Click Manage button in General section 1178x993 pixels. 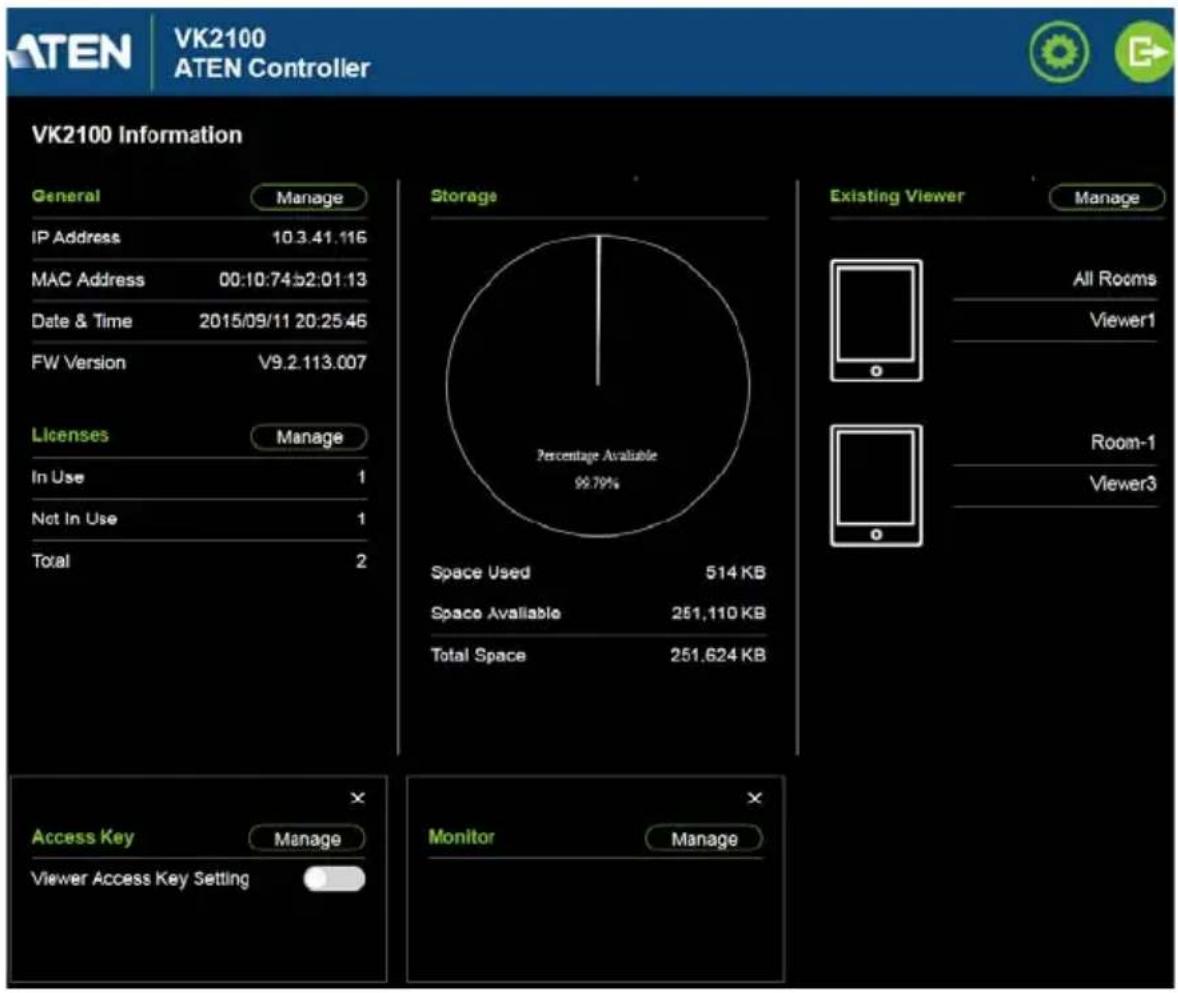[309, 198]
